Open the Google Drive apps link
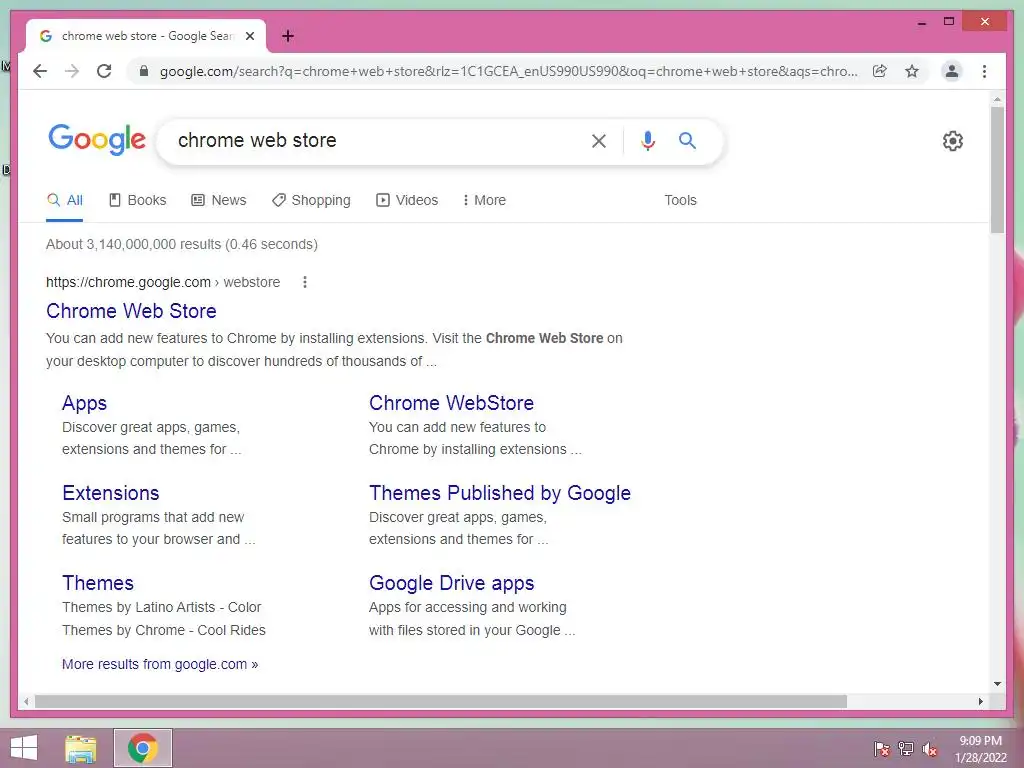The width and height of the screenshot is (1024, 768). (451, 583)
